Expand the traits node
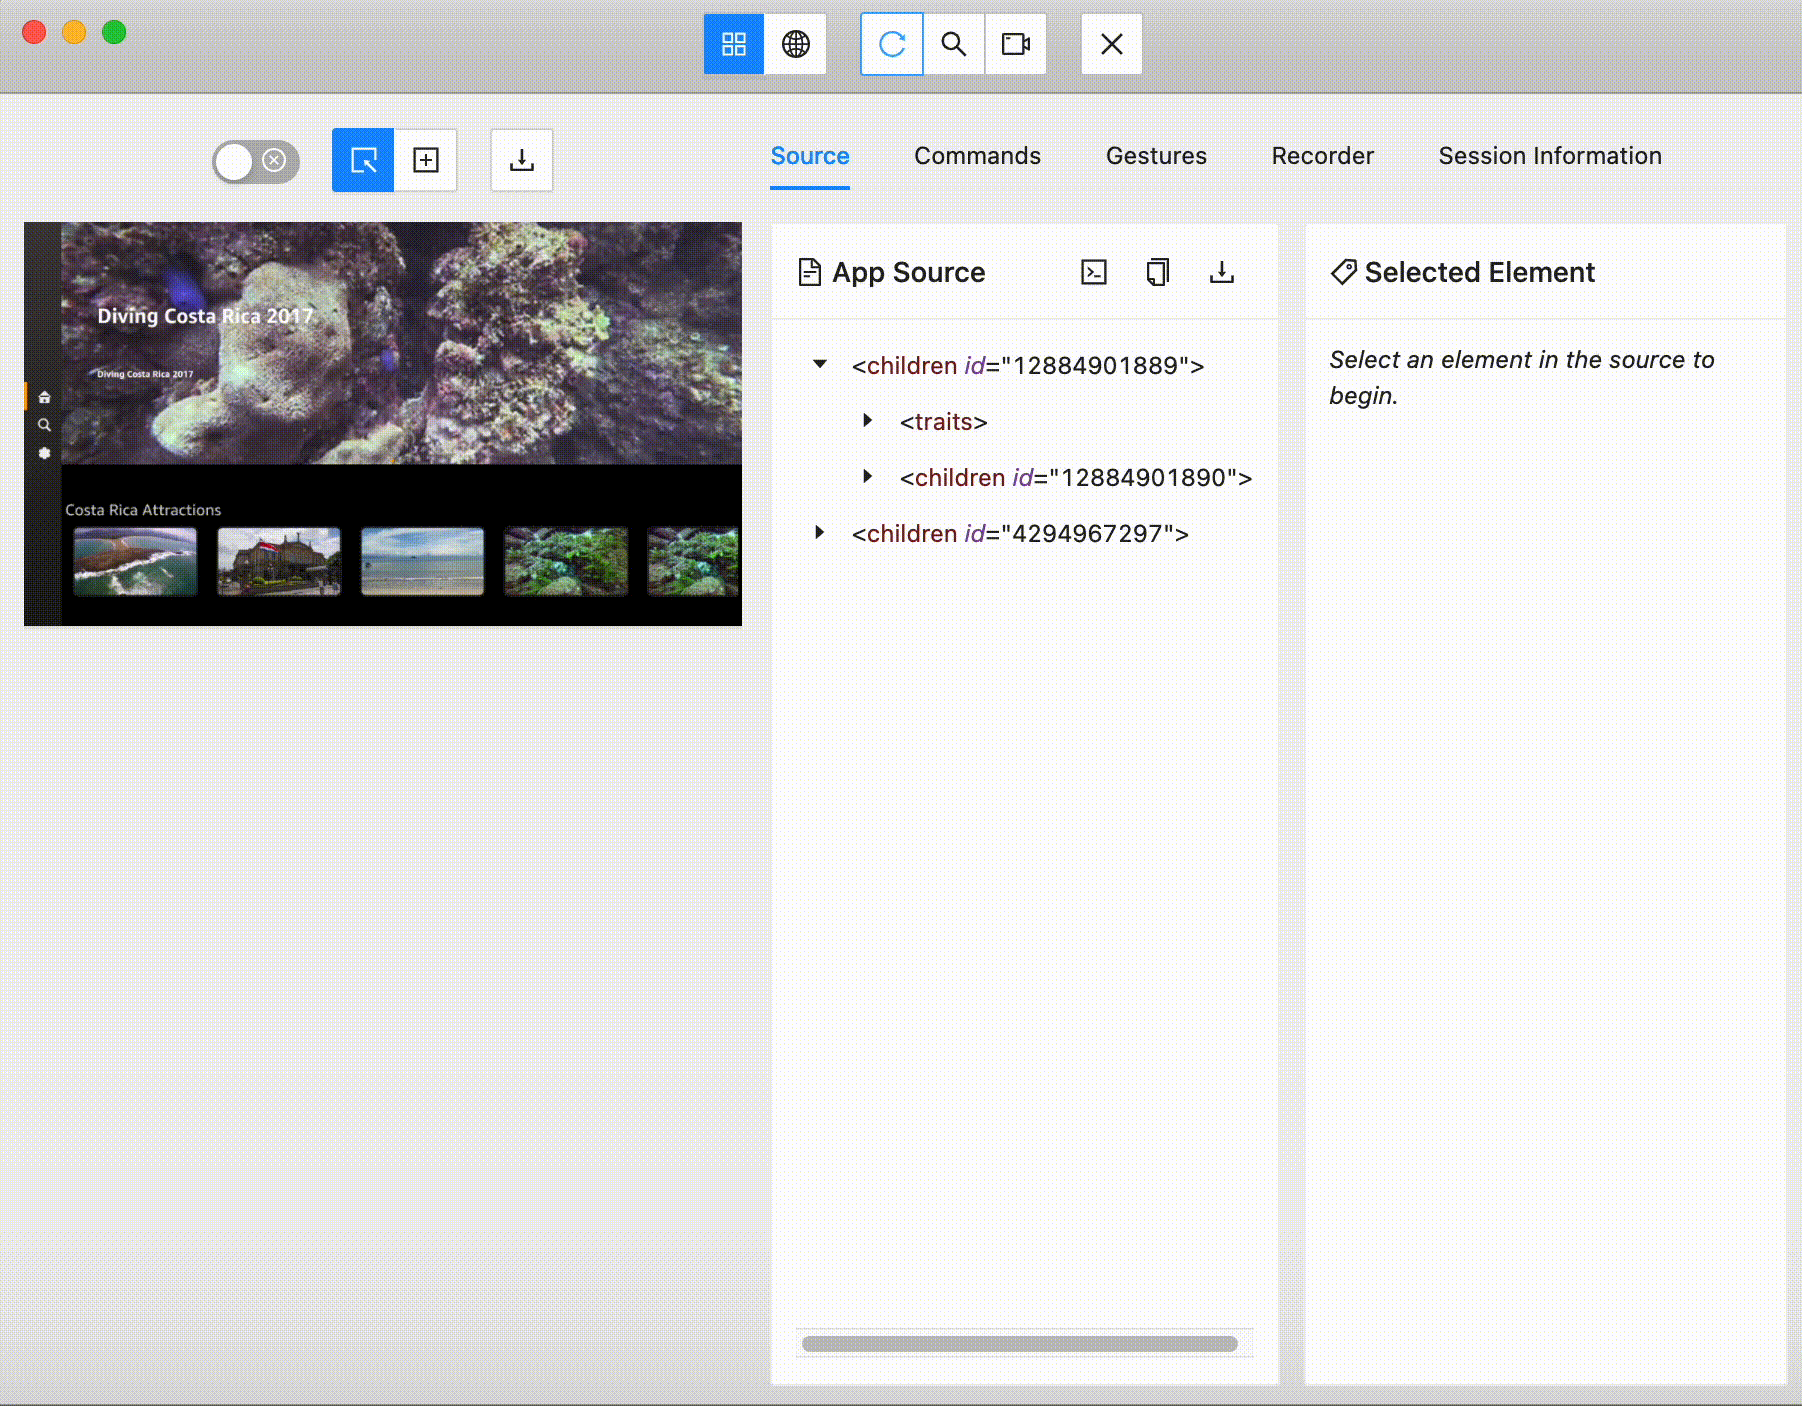The image size is (1802, 1406). pyautogui.click(x=868, y=421)
